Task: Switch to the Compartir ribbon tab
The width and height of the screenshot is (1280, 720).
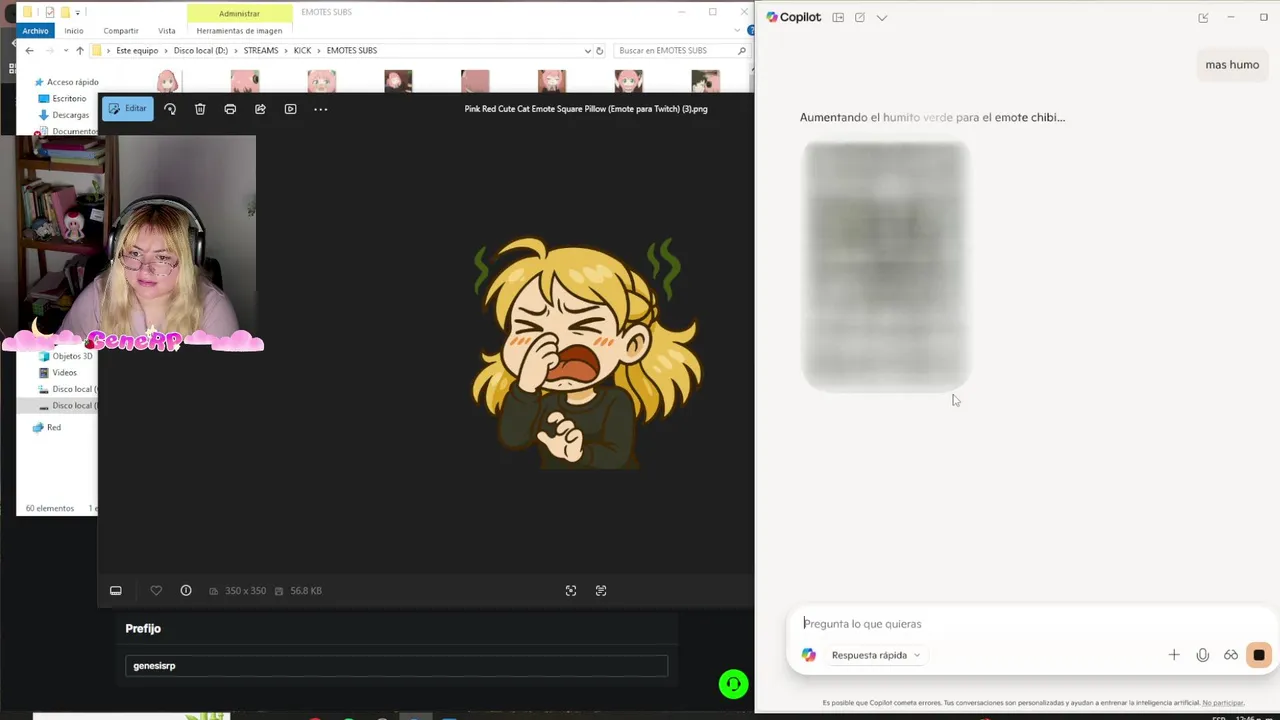Action: click(x=121, y=31)
